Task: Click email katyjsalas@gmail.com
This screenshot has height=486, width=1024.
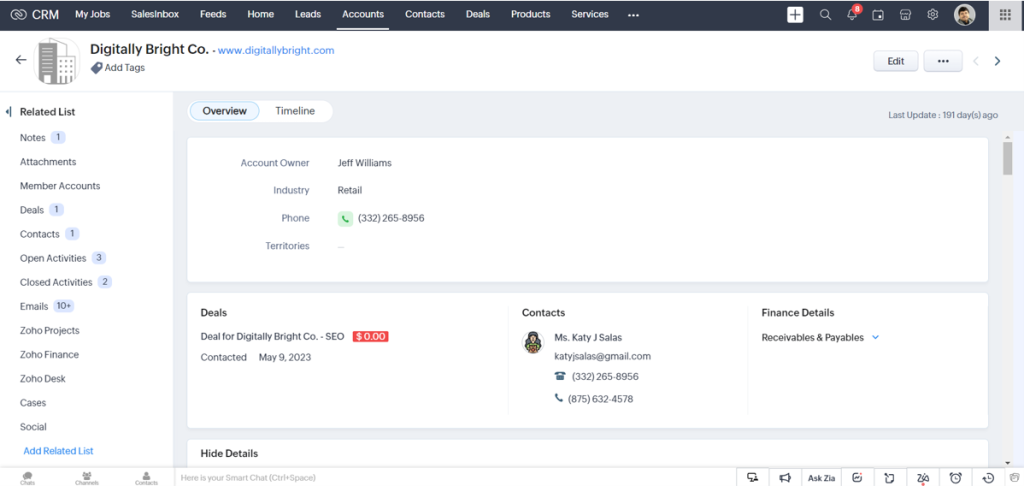Action: tap(603, 356)
